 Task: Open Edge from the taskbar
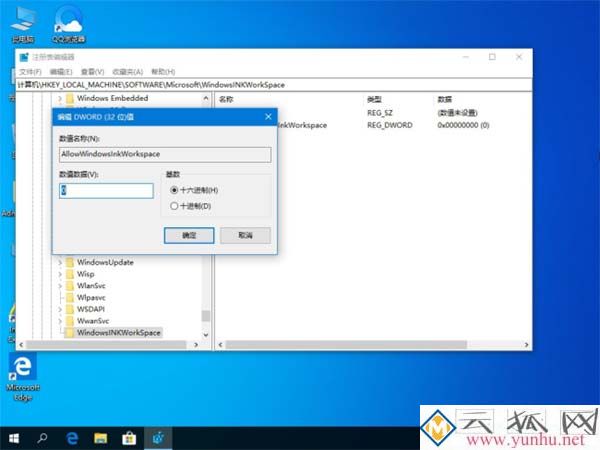pyautogui.click(x=72, y=438)
